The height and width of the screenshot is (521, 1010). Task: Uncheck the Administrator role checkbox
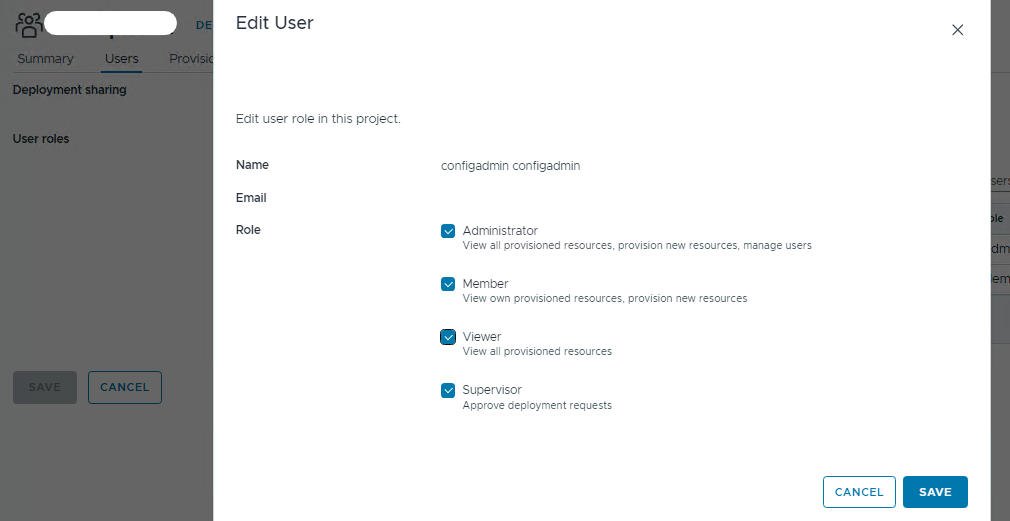pos(448,231)
